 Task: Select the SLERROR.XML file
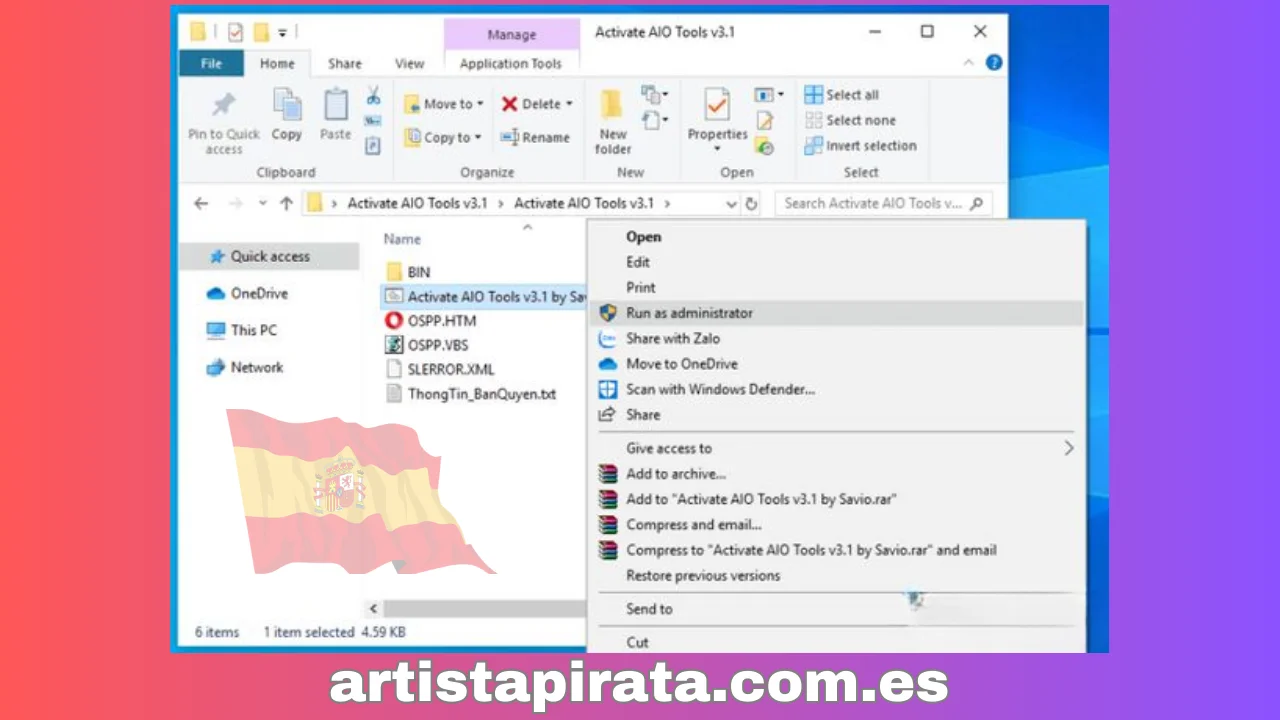pyautogui.click(x=439, y=369)
